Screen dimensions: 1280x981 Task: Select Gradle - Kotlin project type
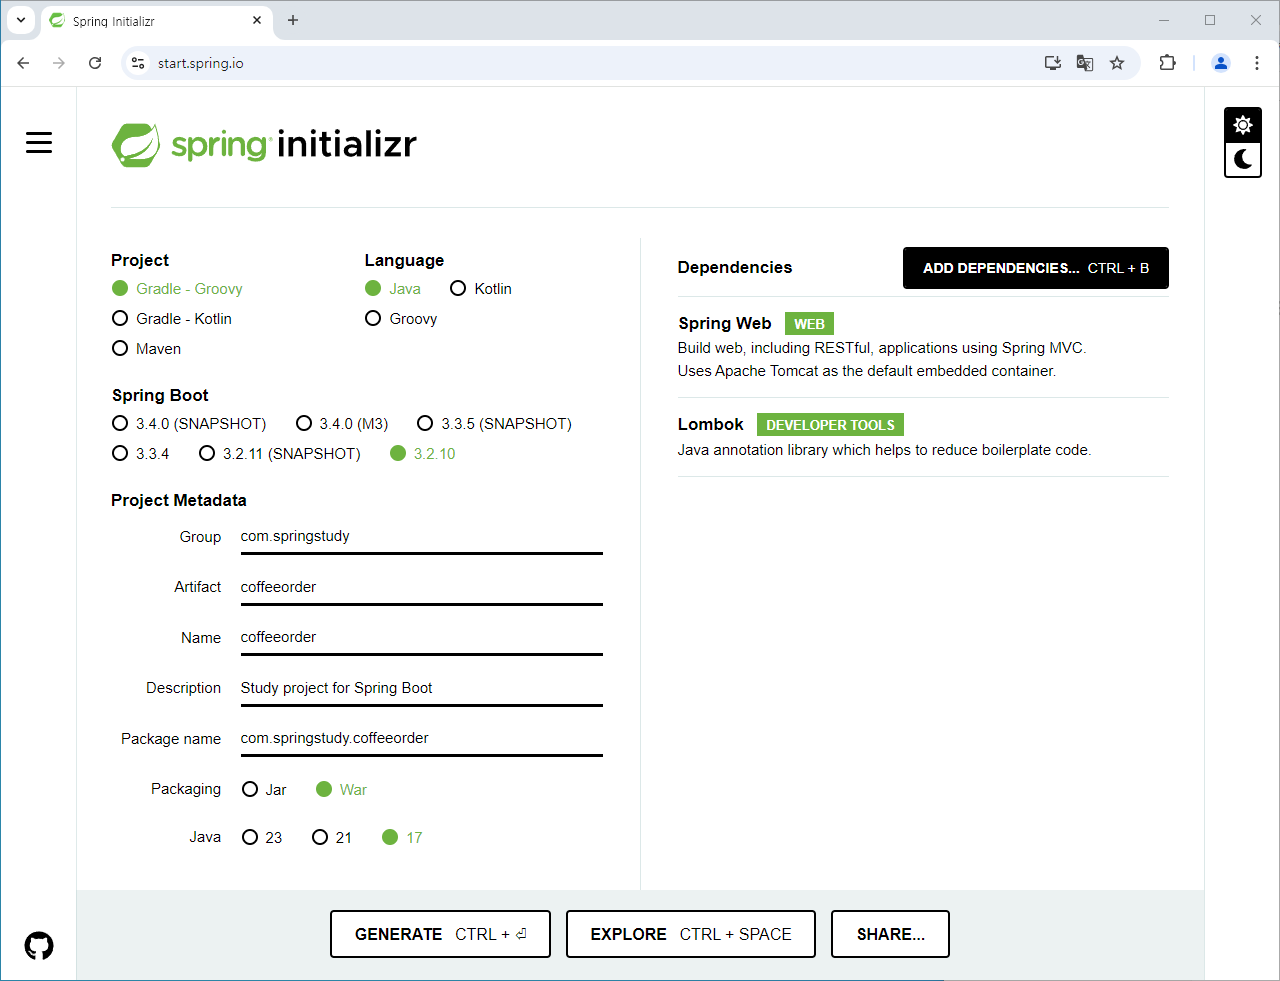click(x=171, y=319)
